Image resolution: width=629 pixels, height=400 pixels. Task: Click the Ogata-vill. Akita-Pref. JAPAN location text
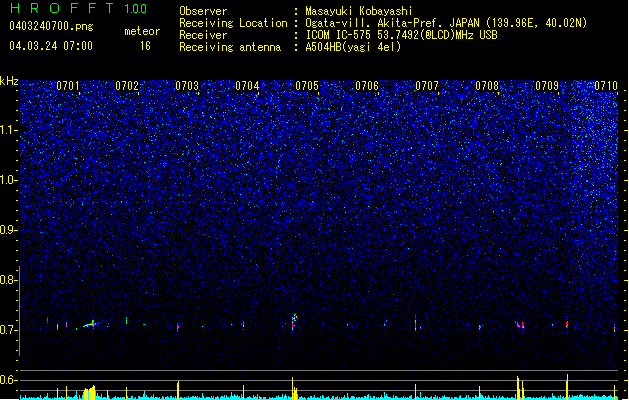[446, 23]
